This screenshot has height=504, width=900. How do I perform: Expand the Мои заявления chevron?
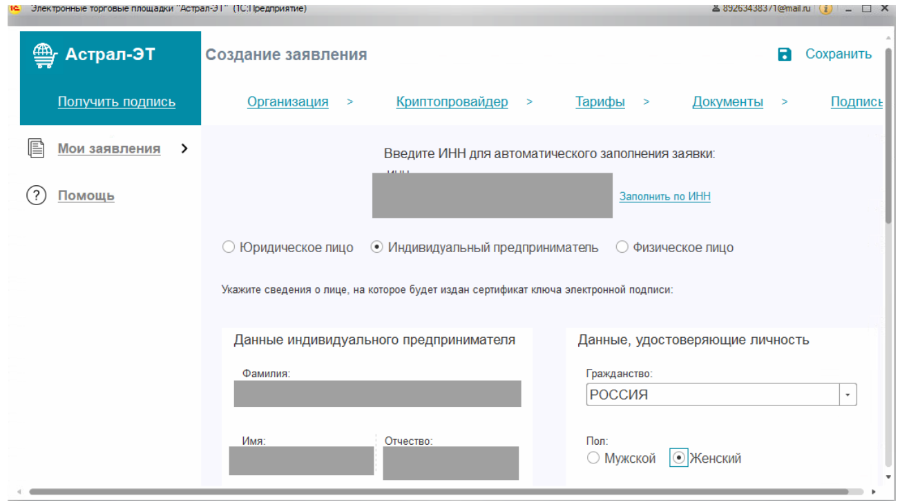pos(184,149)
